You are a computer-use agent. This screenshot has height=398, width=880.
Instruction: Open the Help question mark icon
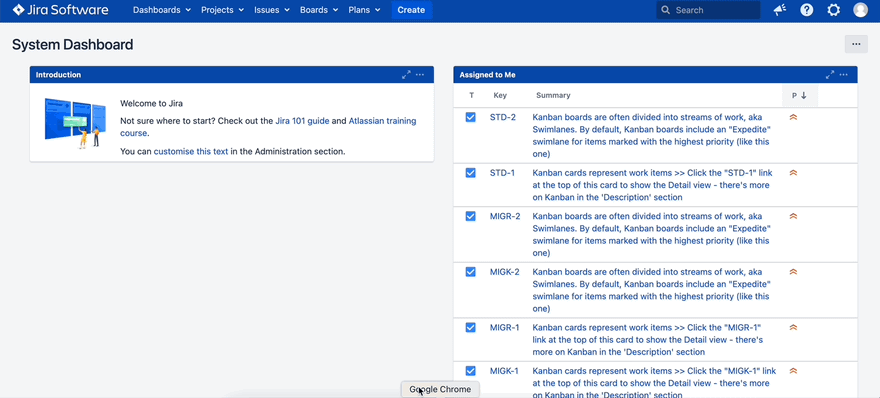(806, 10)
